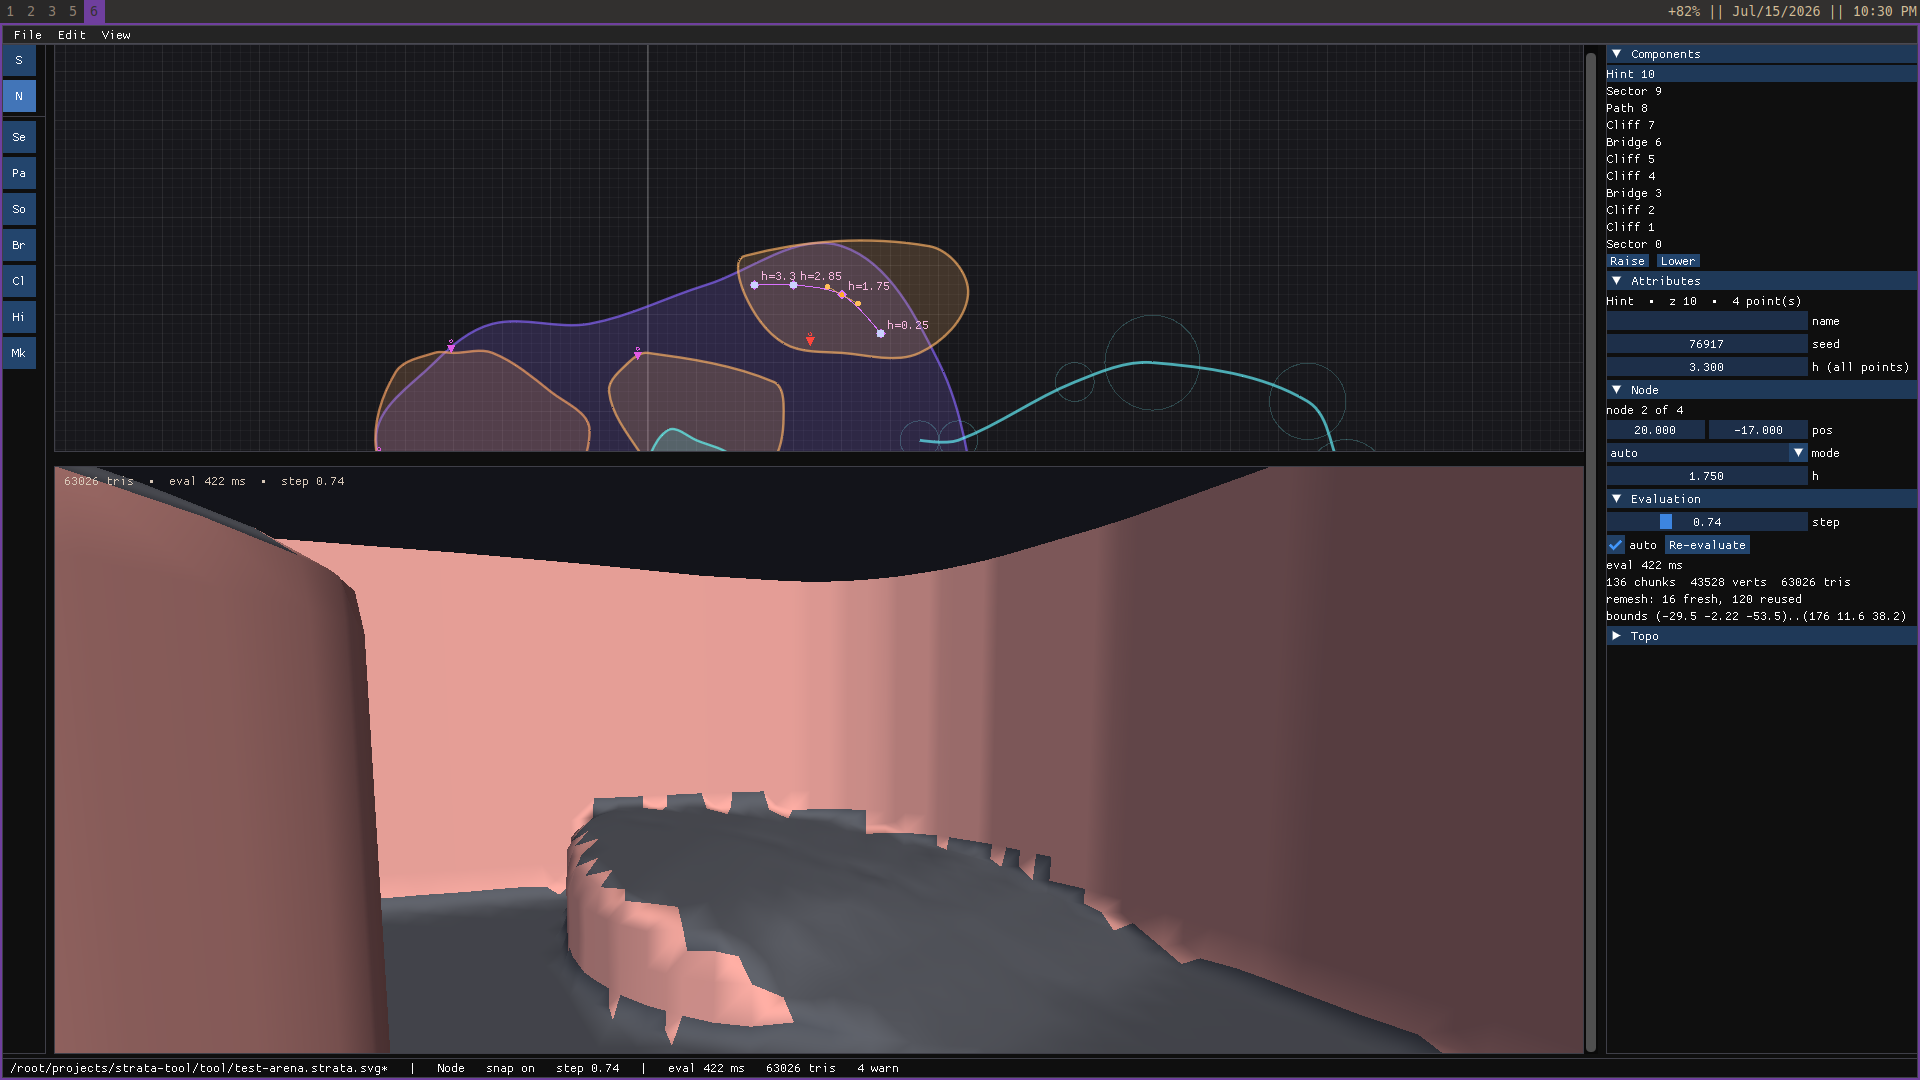Switch to workspace 1
1920x1080 pixels.
point(11,11)
